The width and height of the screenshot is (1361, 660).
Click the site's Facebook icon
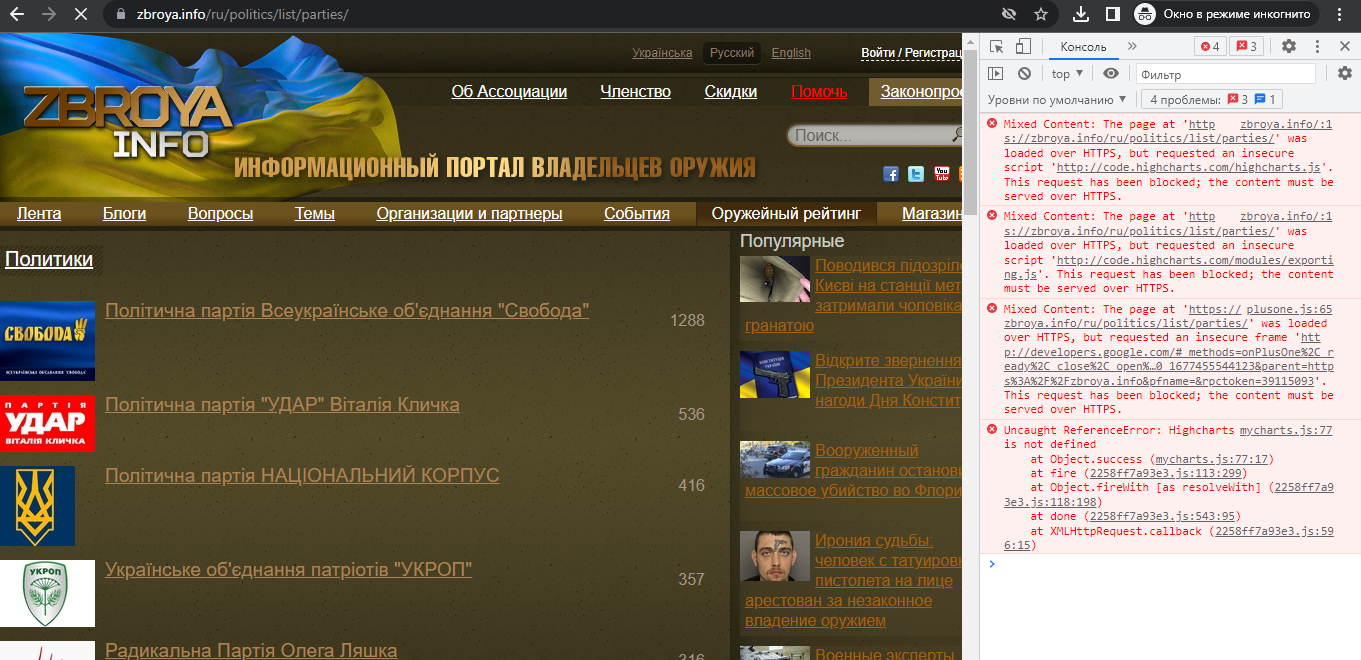[891, 174]
